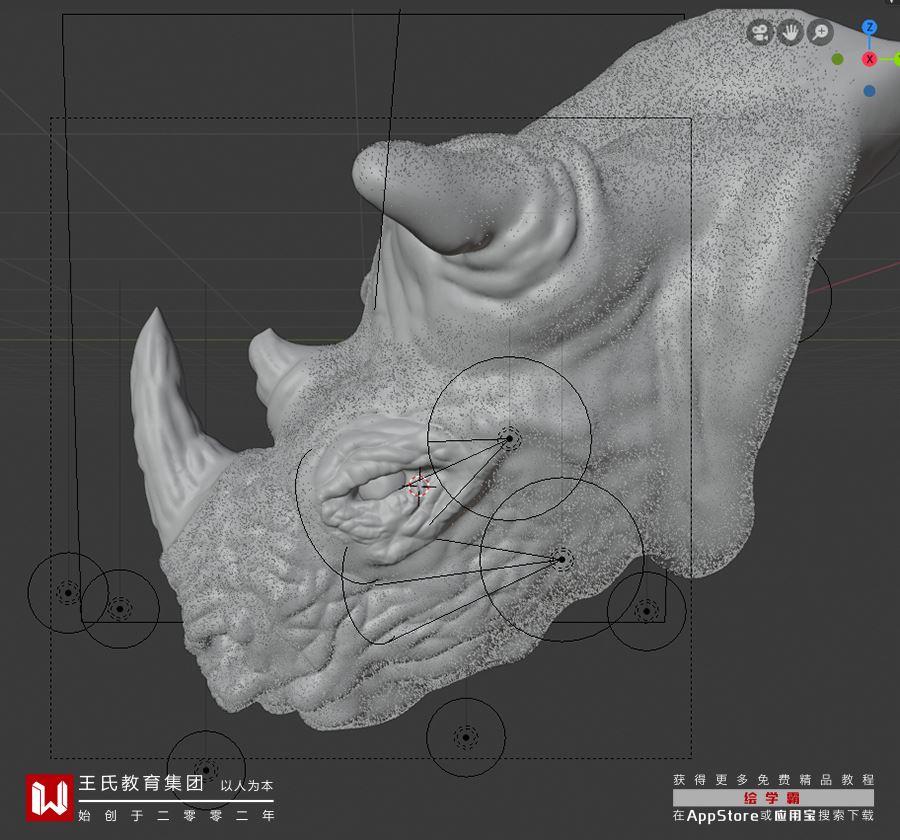
Task: Click the dark green negative Y axis dot
Action: (x=837, y=59)
